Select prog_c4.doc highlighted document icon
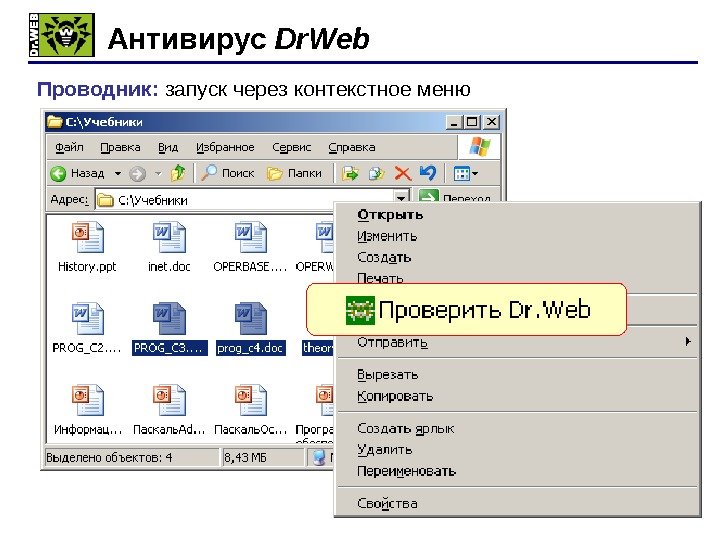720x540 pixels. (x=250, y=318)
